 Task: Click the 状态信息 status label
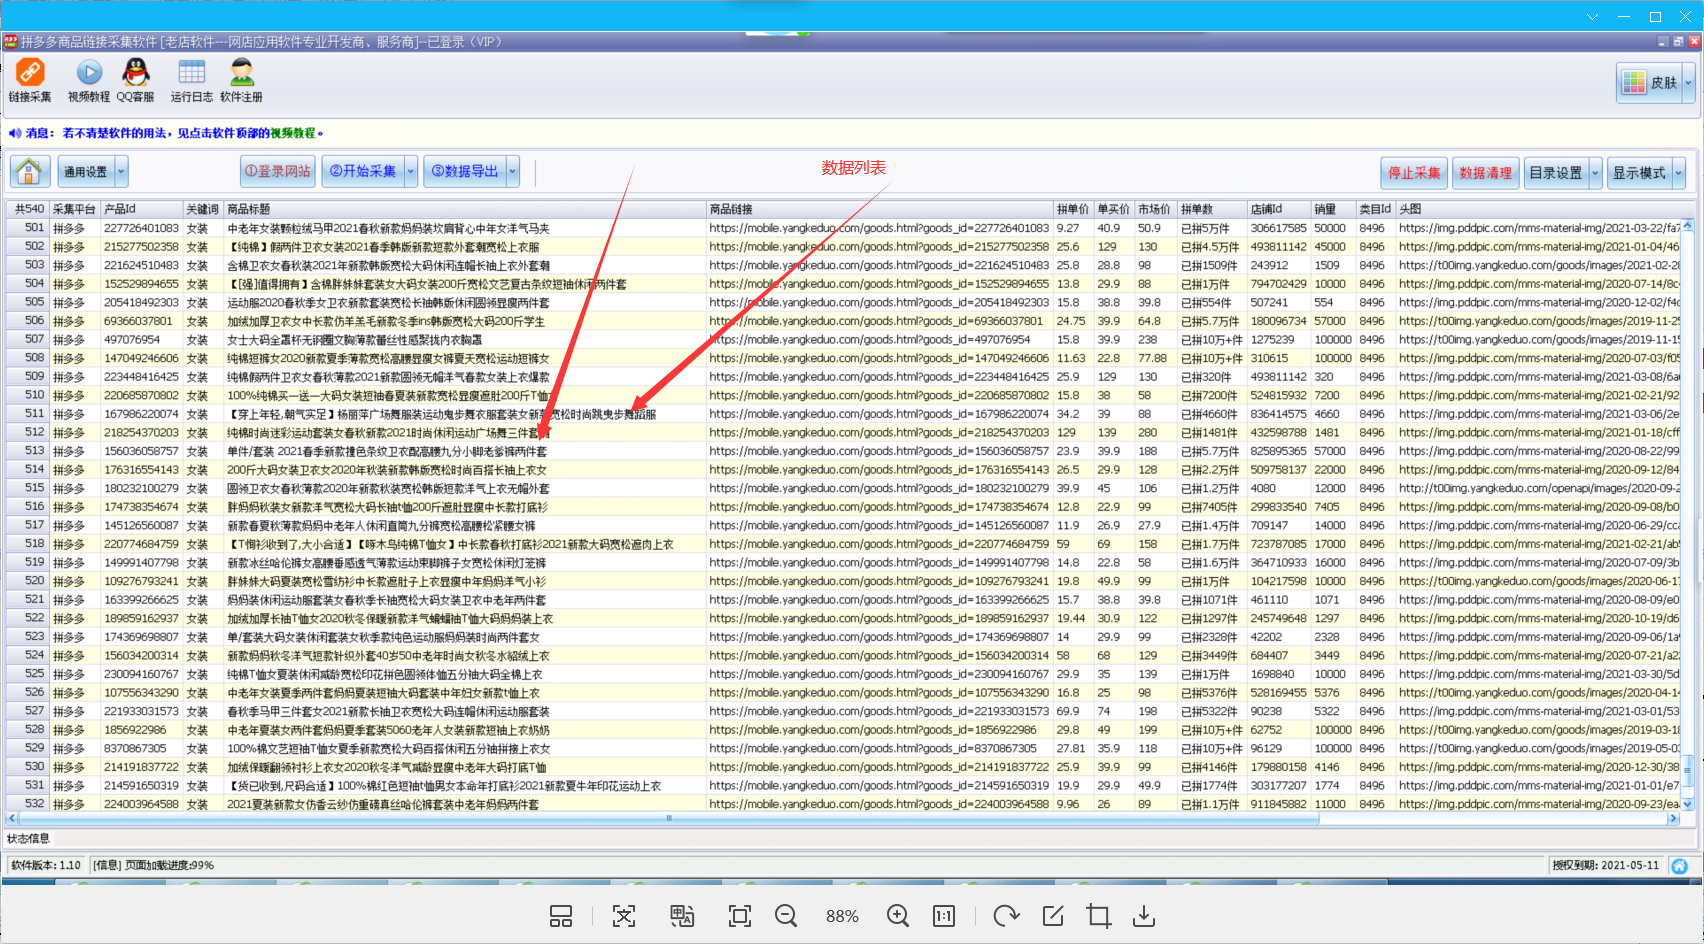click(28, 838)
